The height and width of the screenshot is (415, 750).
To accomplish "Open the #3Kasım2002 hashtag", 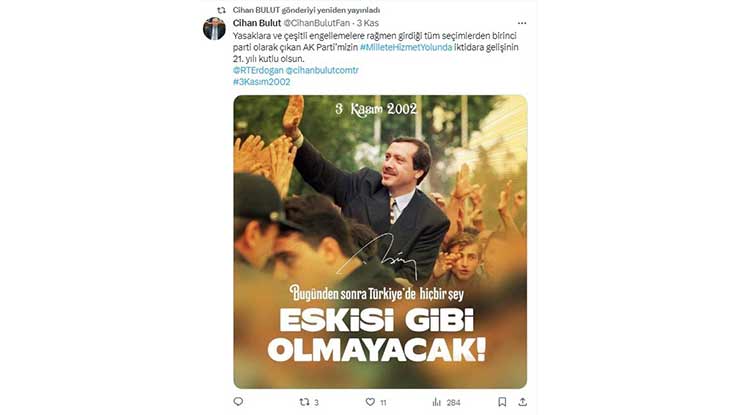I will tap(262, 82).
